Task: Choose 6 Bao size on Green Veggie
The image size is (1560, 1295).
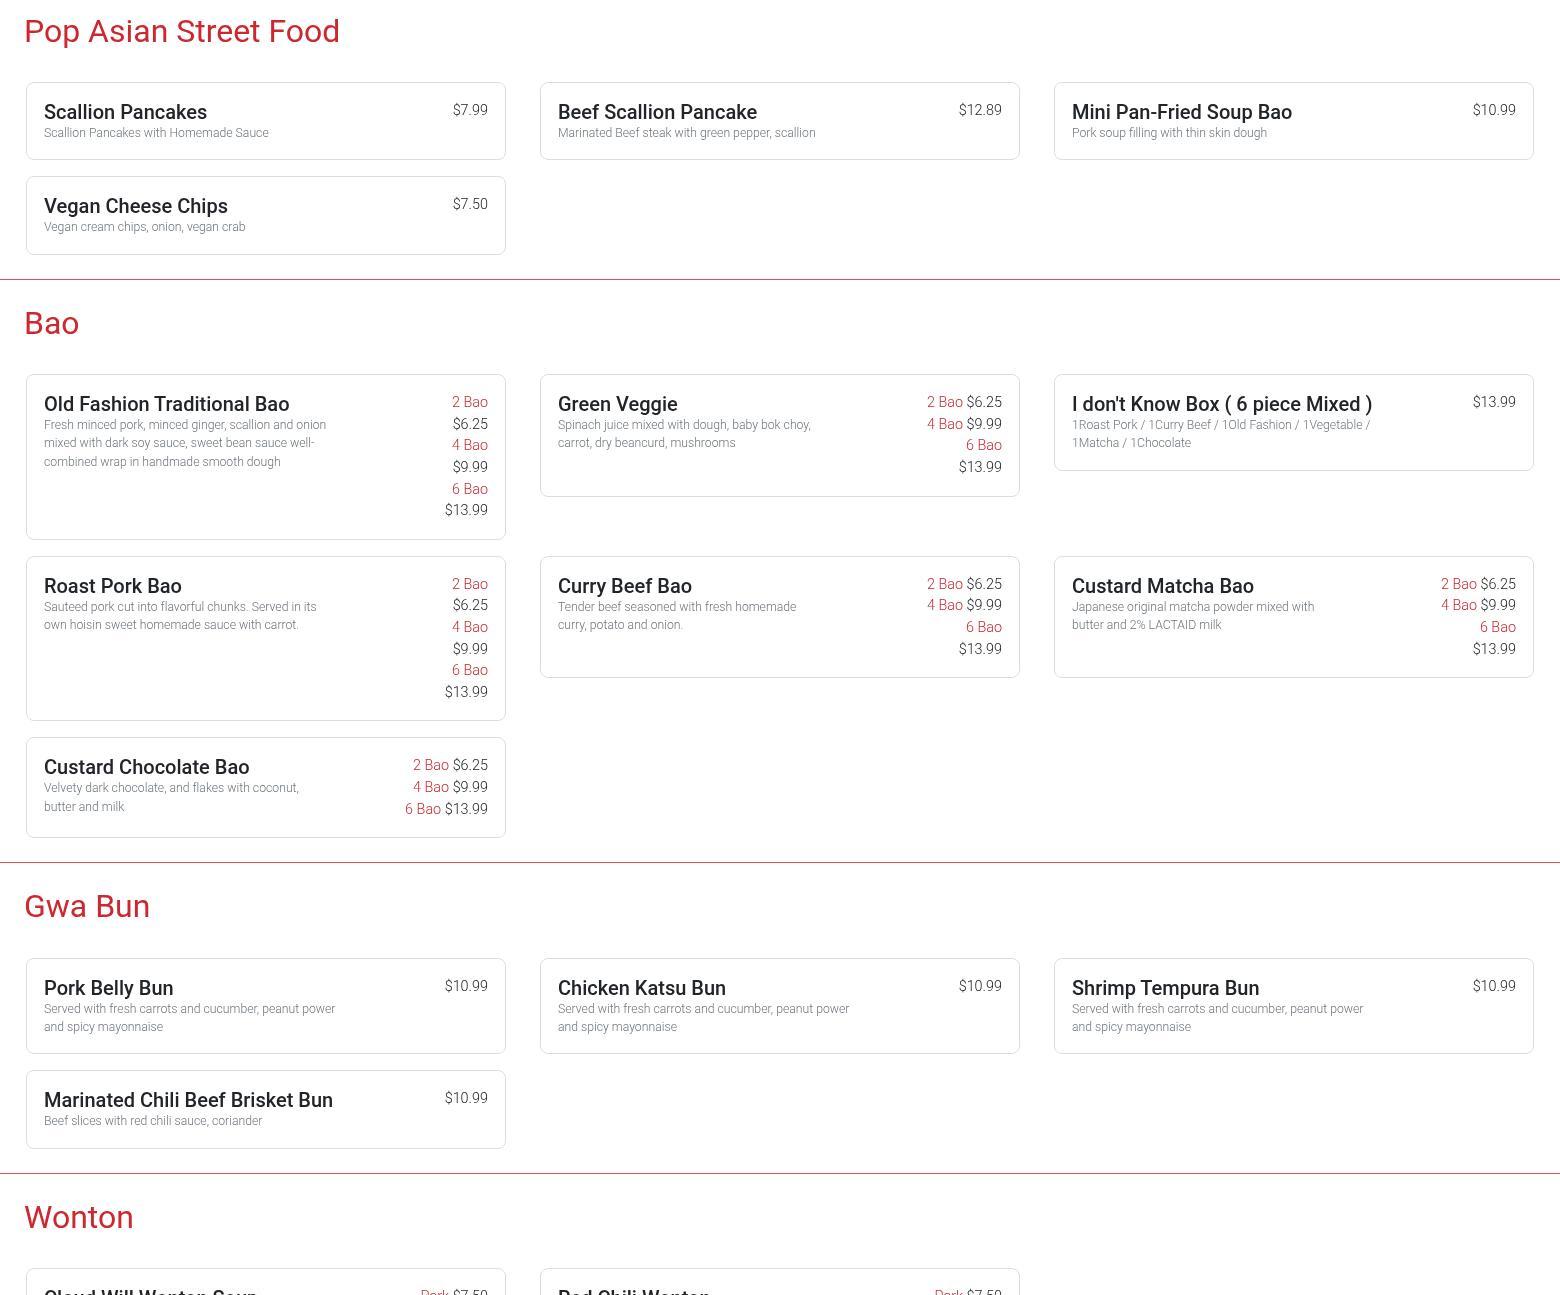Action: pos(984,445)
